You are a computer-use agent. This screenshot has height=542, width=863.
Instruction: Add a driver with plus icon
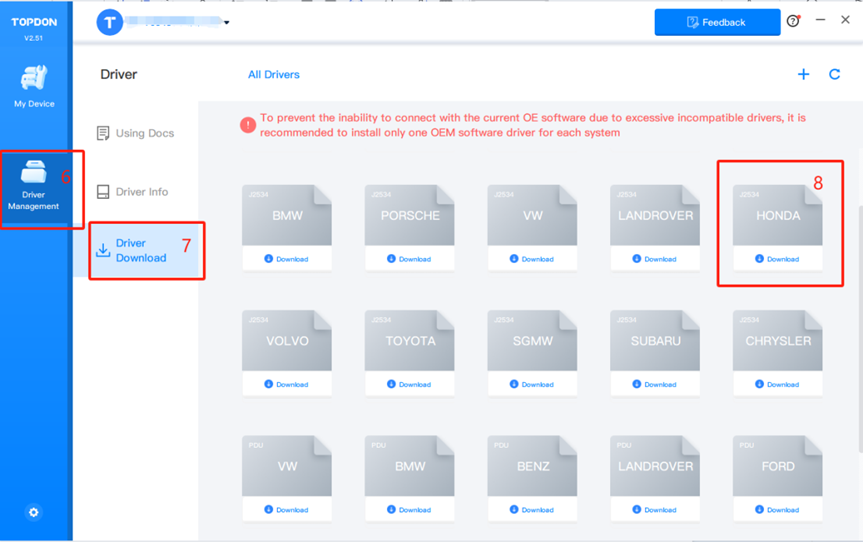coord(804,74)
